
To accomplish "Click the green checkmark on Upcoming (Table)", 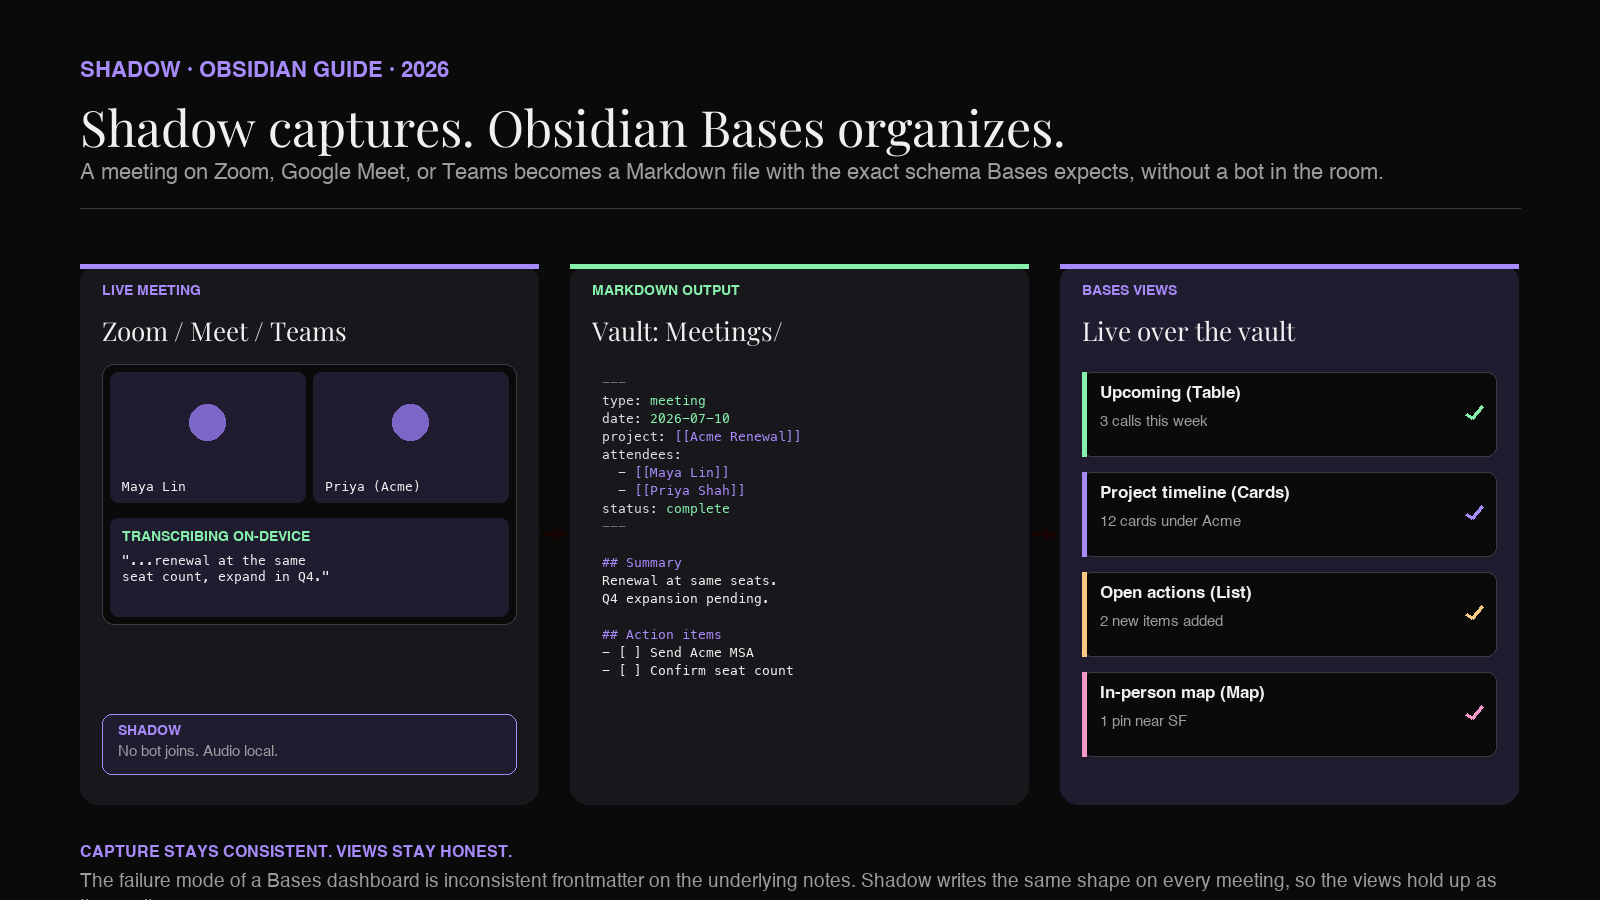I will point(1474,413).
